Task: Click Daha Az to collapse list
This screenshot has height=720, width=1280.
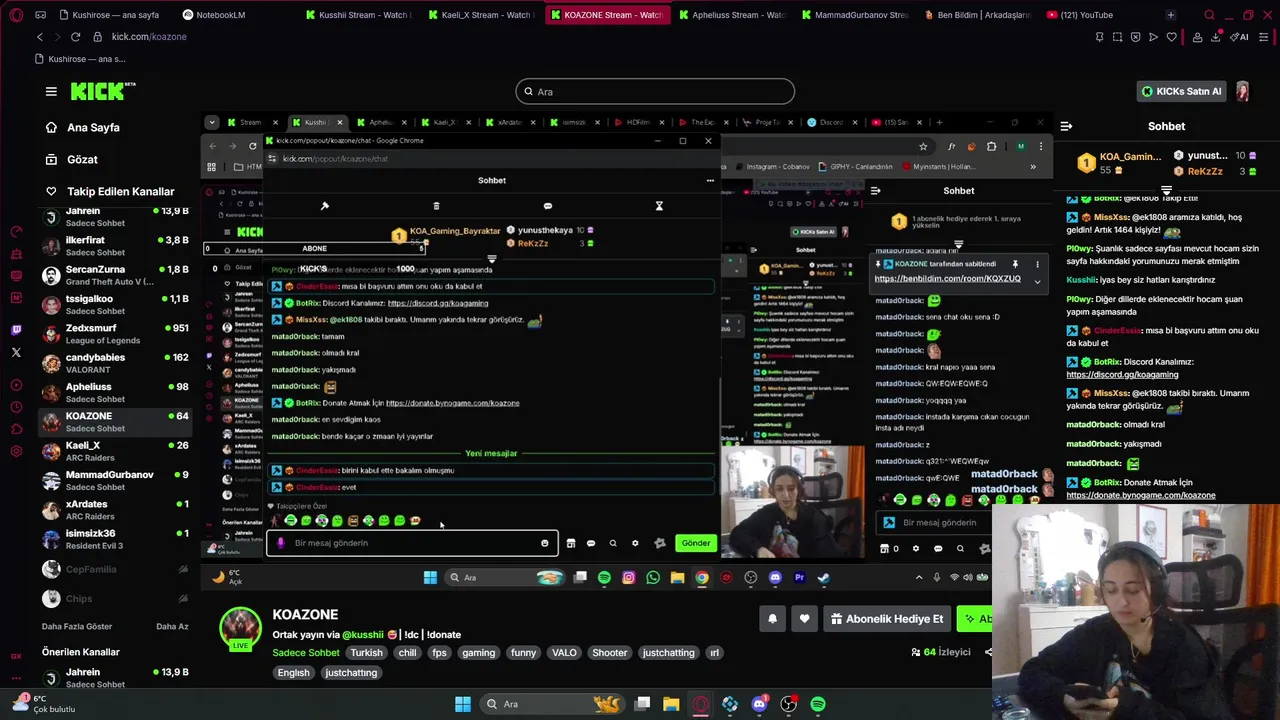Action: (172, 626)
